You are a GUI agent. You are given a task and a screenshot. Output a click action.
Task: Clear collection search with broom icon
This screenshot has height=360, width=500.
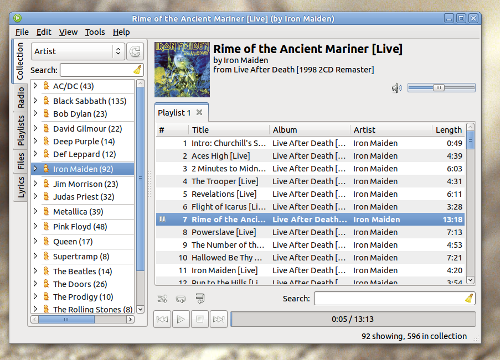coord(138,70)
